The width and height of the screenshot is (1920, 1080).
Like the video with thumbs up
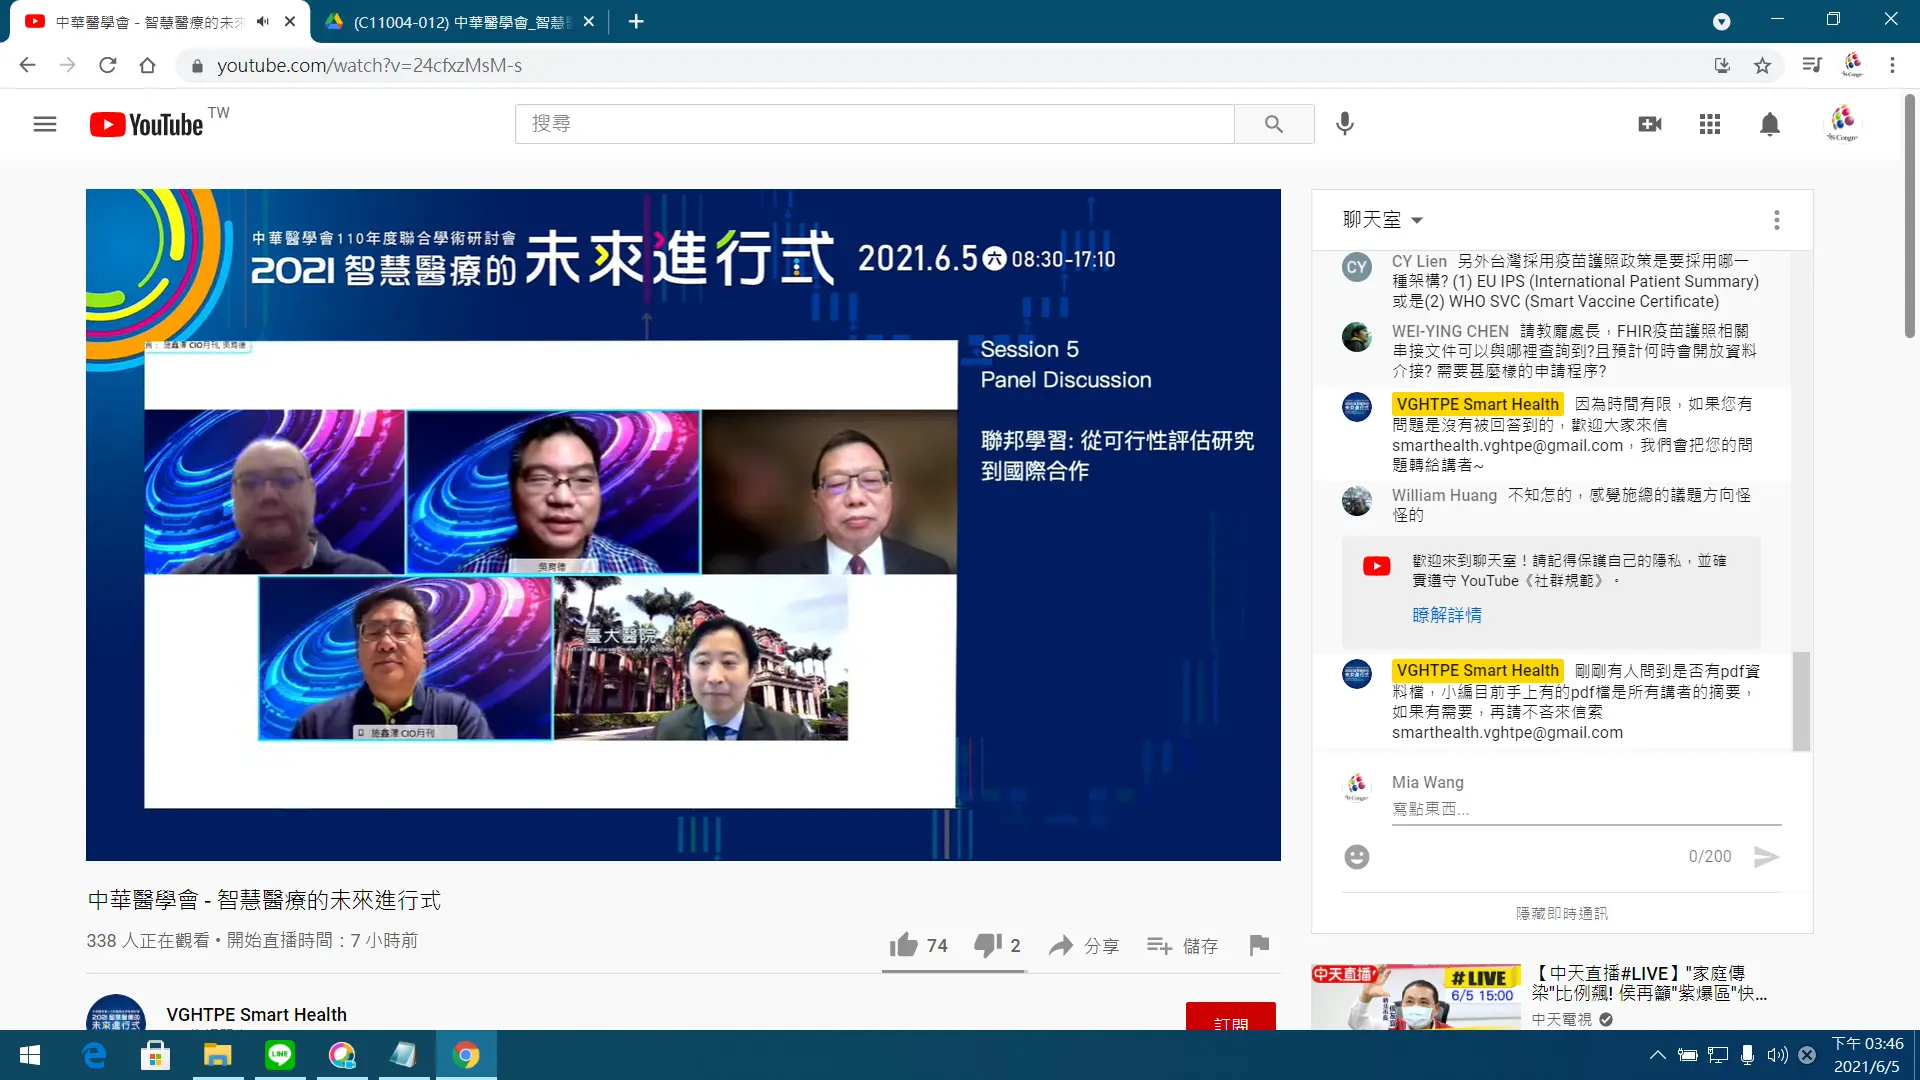point(904,945)
